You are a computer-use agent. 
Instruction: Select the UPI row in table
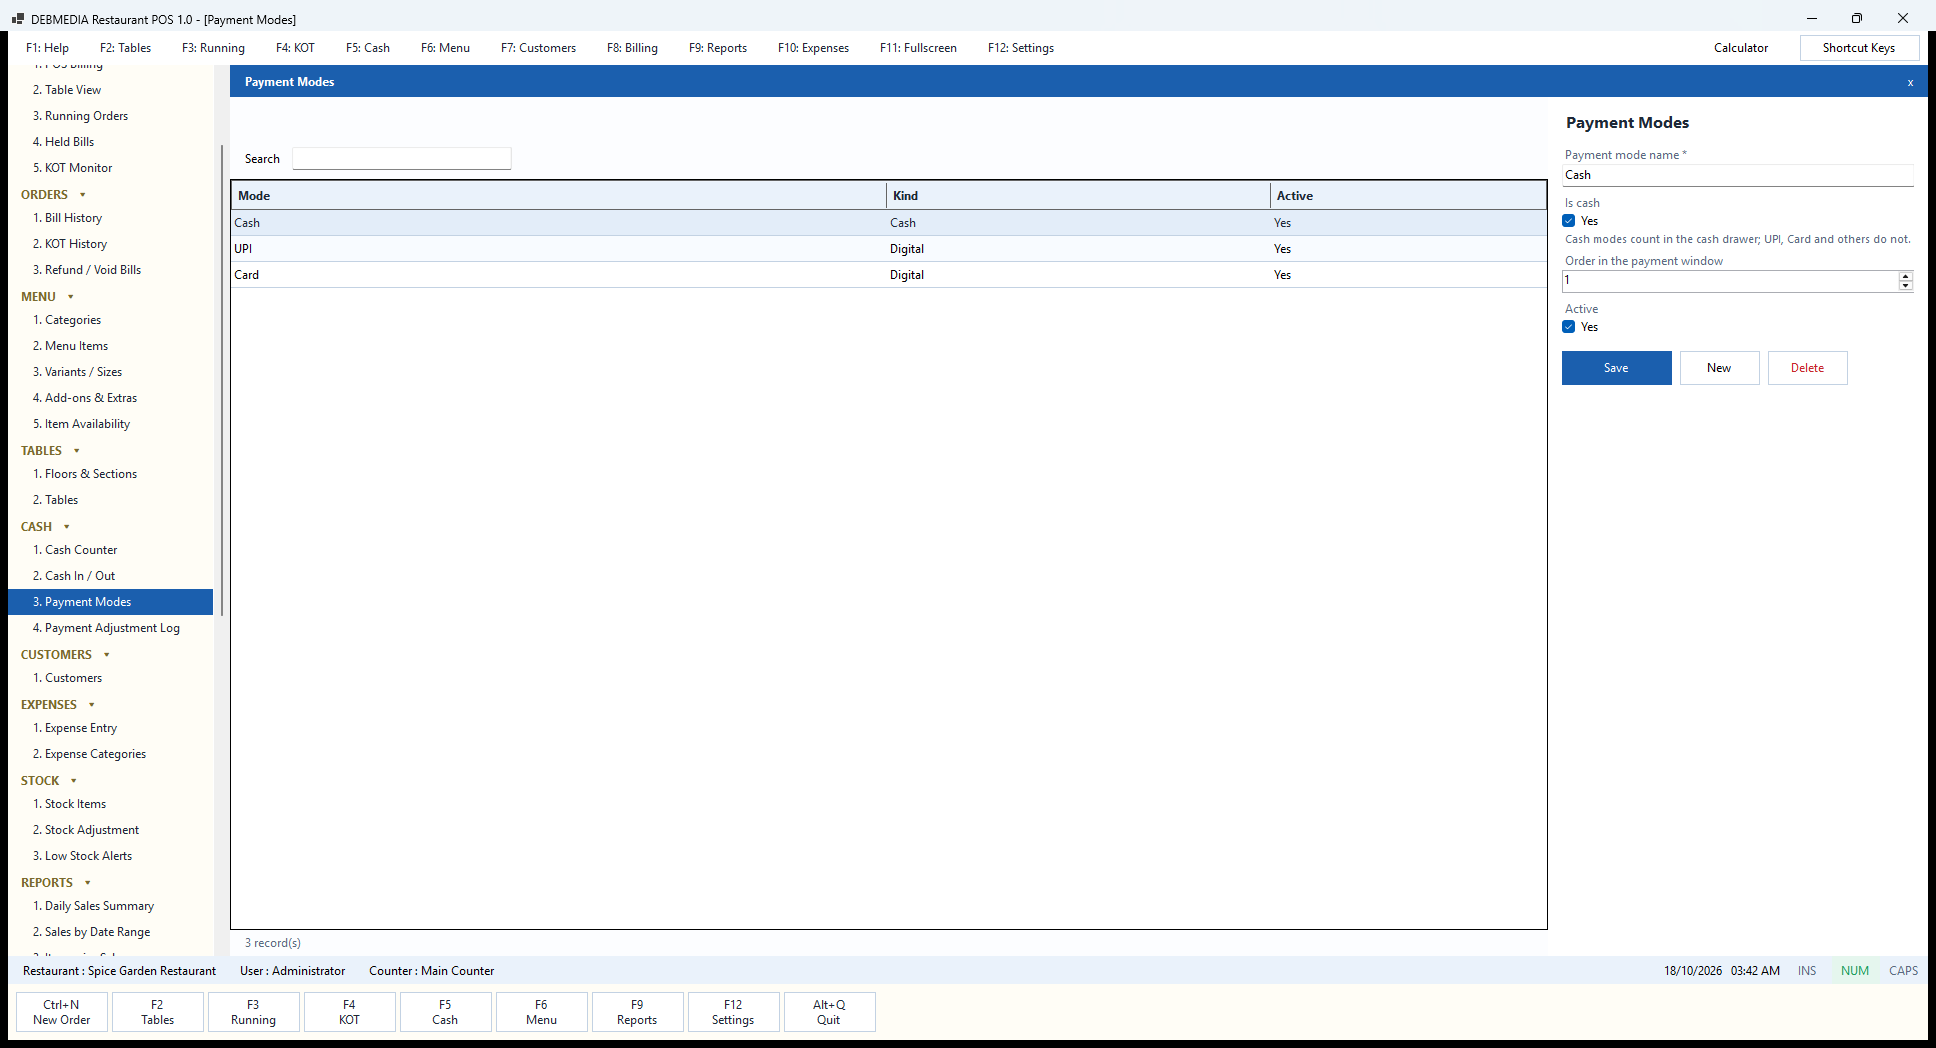pos(888,249)
